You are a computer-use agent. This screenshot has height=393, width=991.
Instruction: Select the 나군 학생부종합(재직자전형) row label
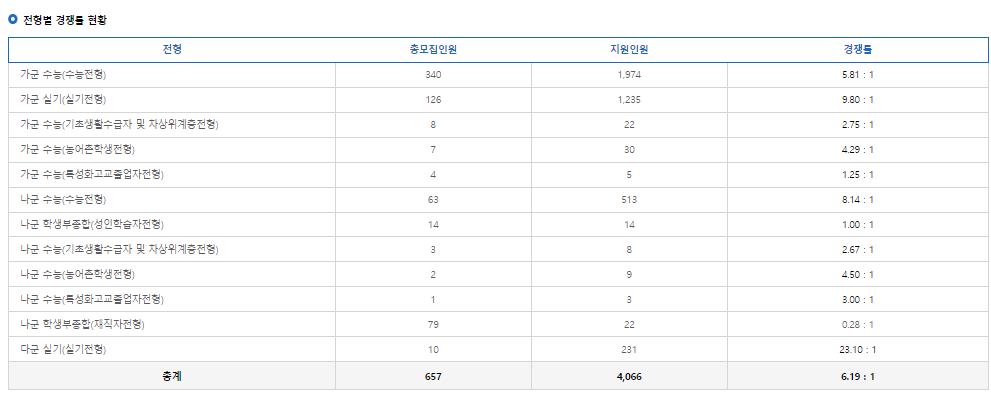click(83, 324)
